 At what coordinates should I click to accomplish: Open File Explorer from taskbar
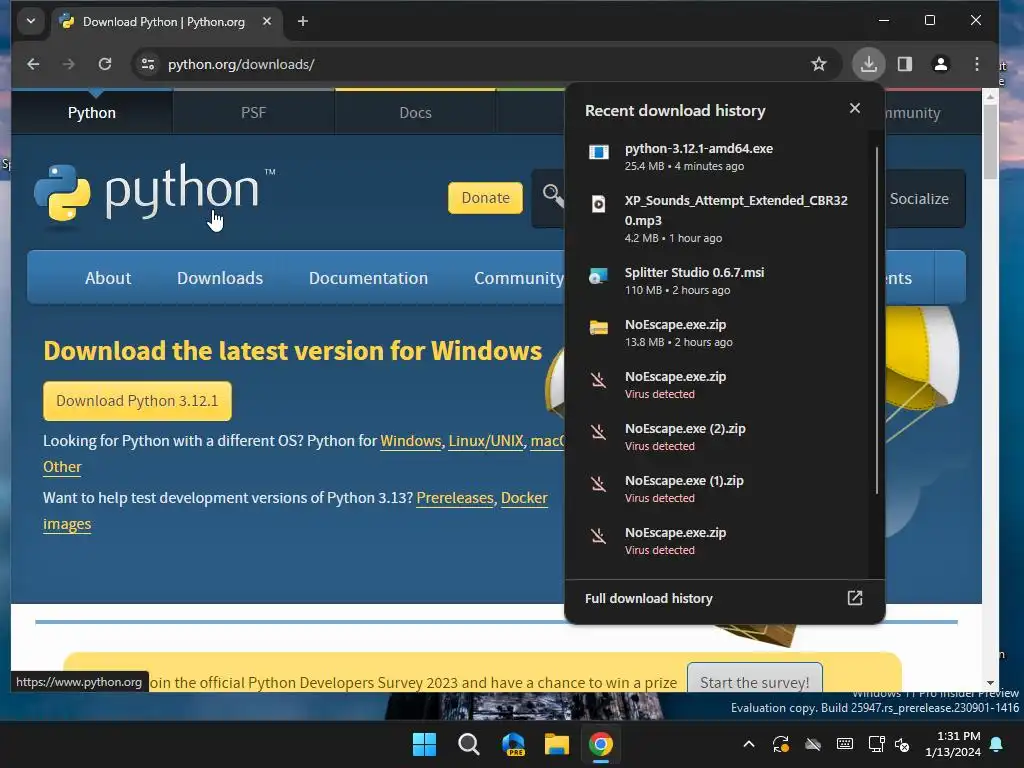pos(556,744)
